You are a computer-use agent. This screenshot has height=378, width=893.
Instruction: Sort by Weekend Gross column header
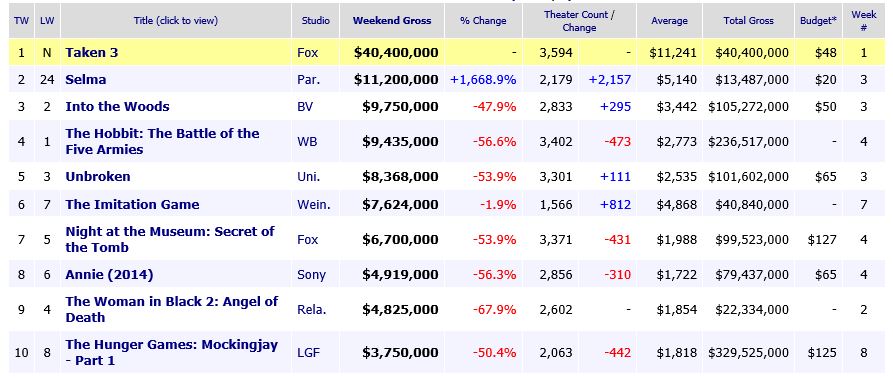coord(392,20)
